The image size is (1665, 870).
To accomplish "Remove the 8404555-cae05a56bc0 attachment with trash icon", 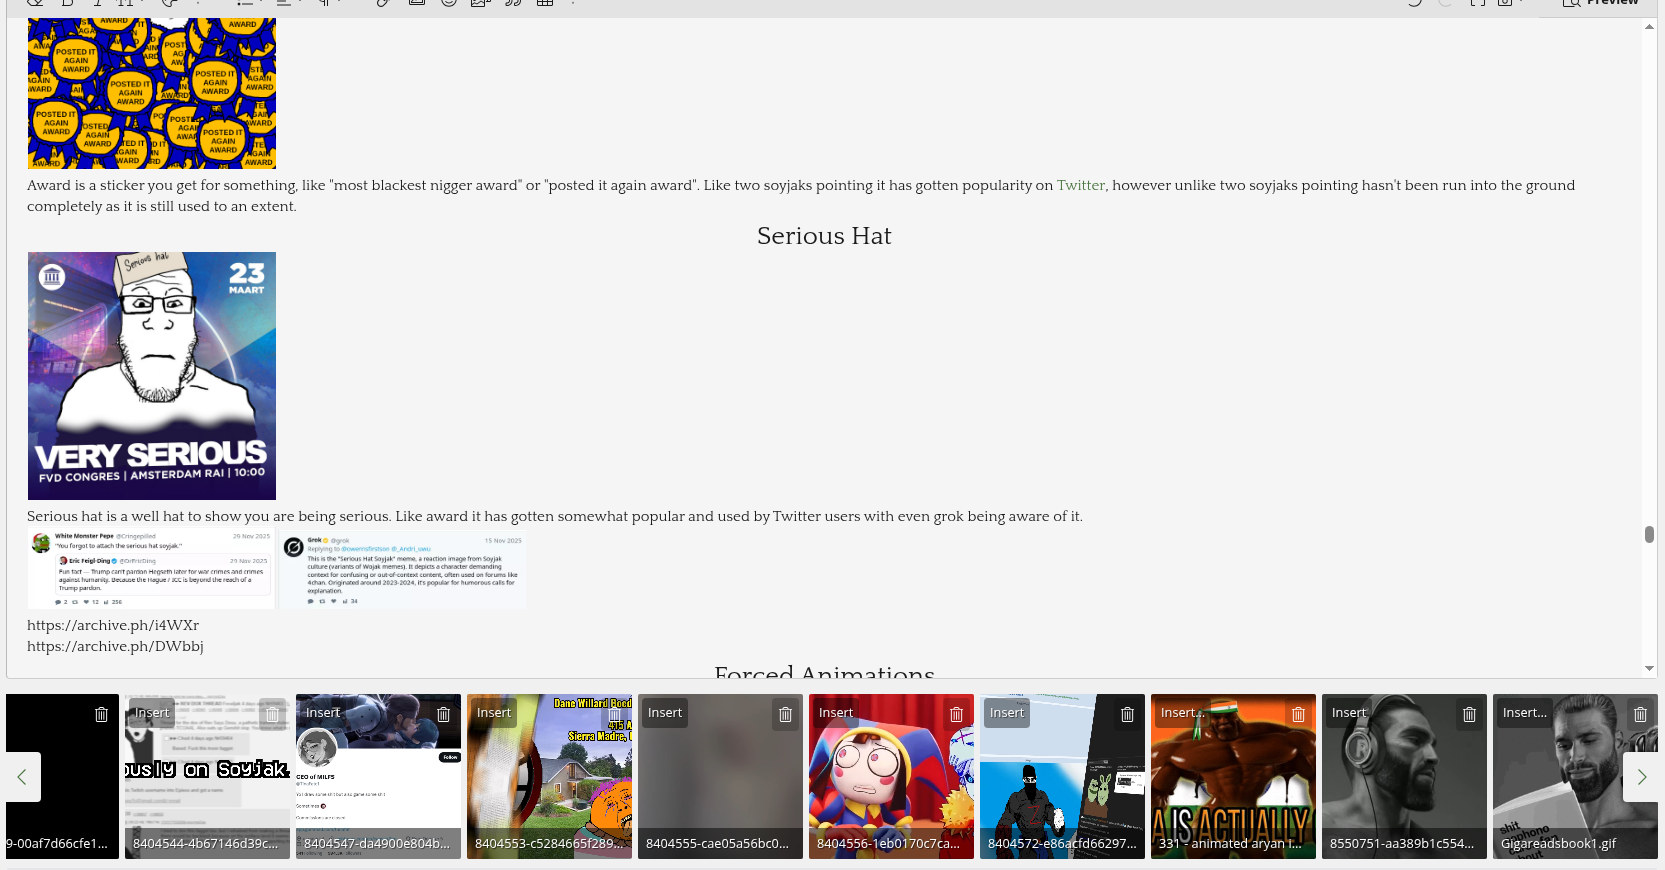I will [x=785, y=714].
